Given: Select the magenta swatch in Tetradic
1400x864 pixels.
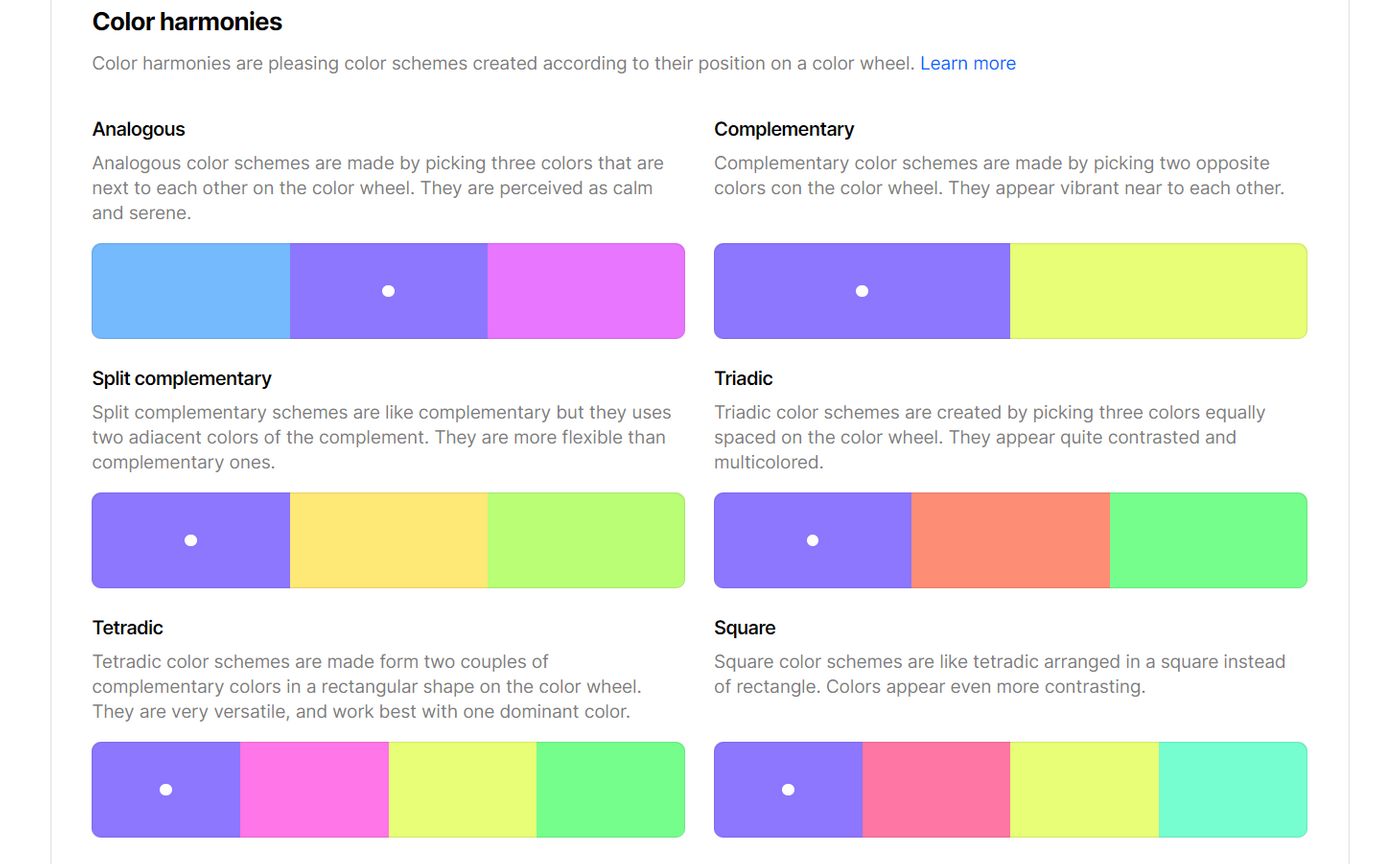Looking at the screenshot, I should click(x=314, y=789).
